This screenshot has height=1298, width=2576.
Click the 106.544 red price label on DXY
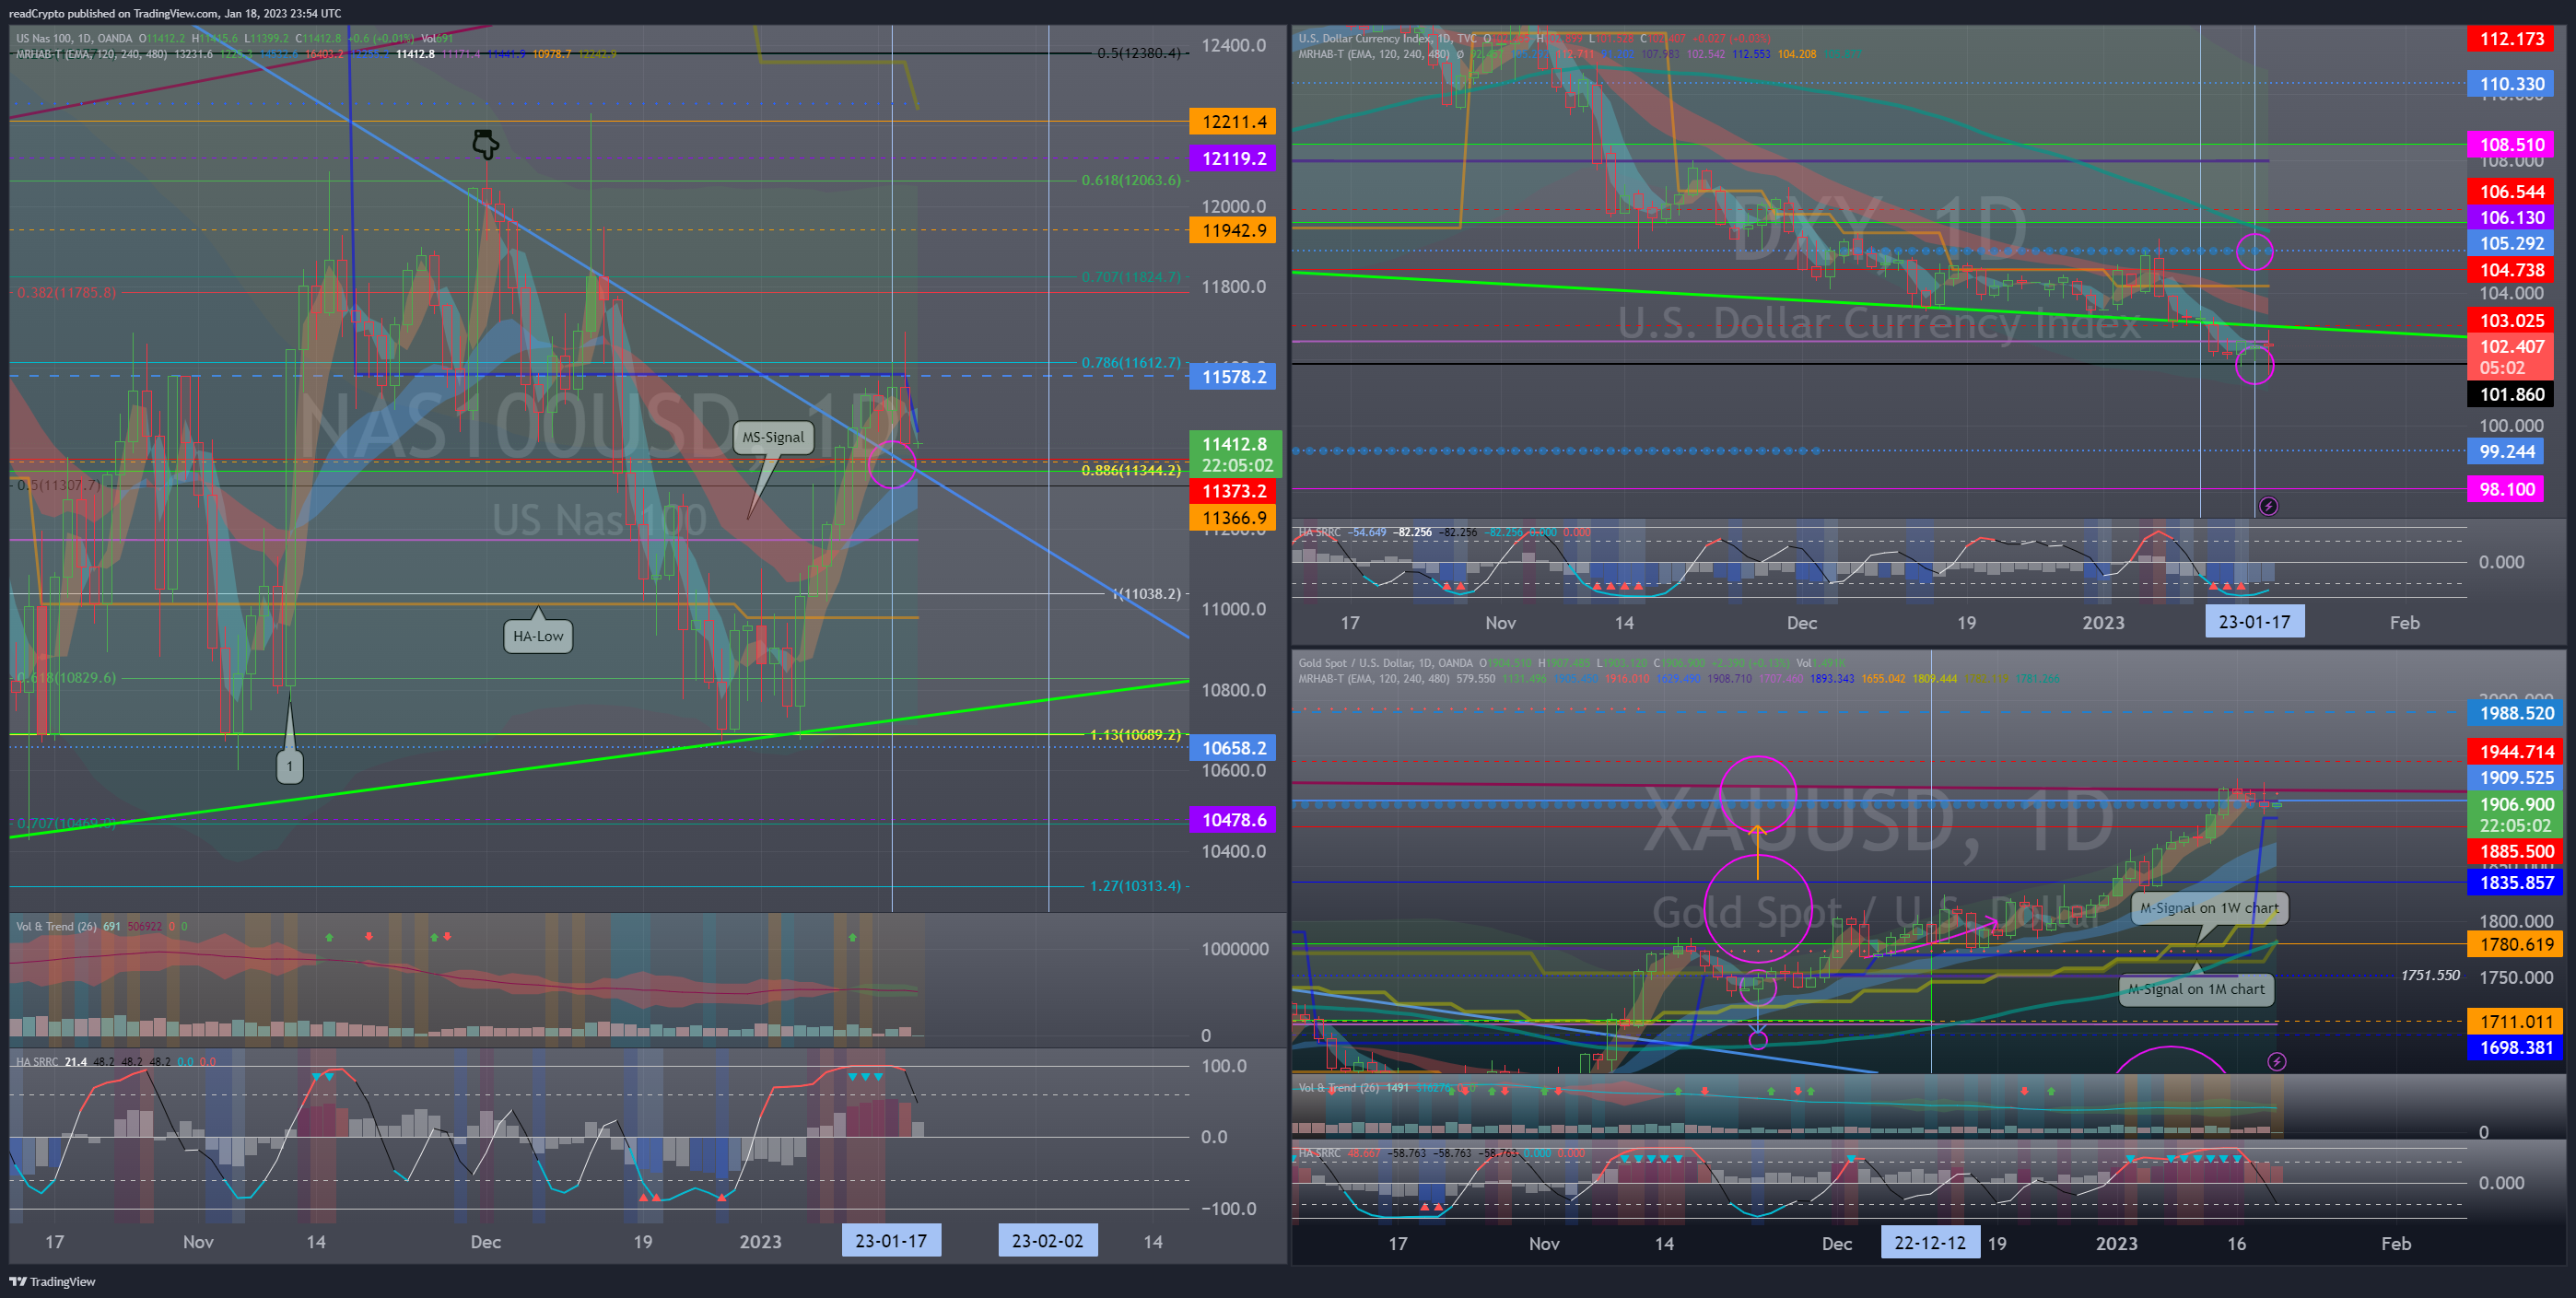[x=2510, y=191]
